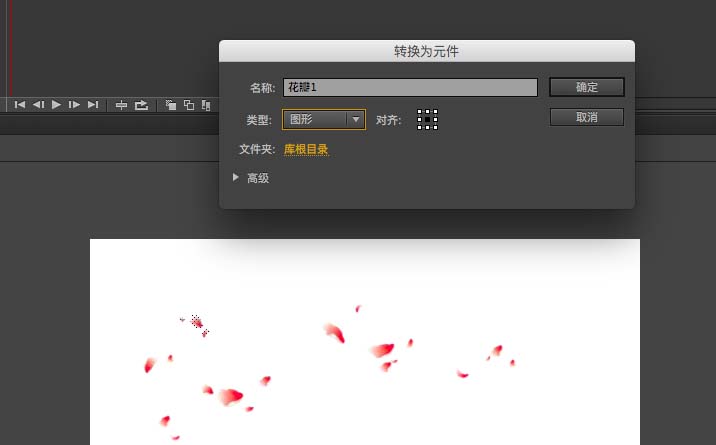This screenshot has width=716, height=445.
Task: Set registration point to center
Action: click(427, 120)
